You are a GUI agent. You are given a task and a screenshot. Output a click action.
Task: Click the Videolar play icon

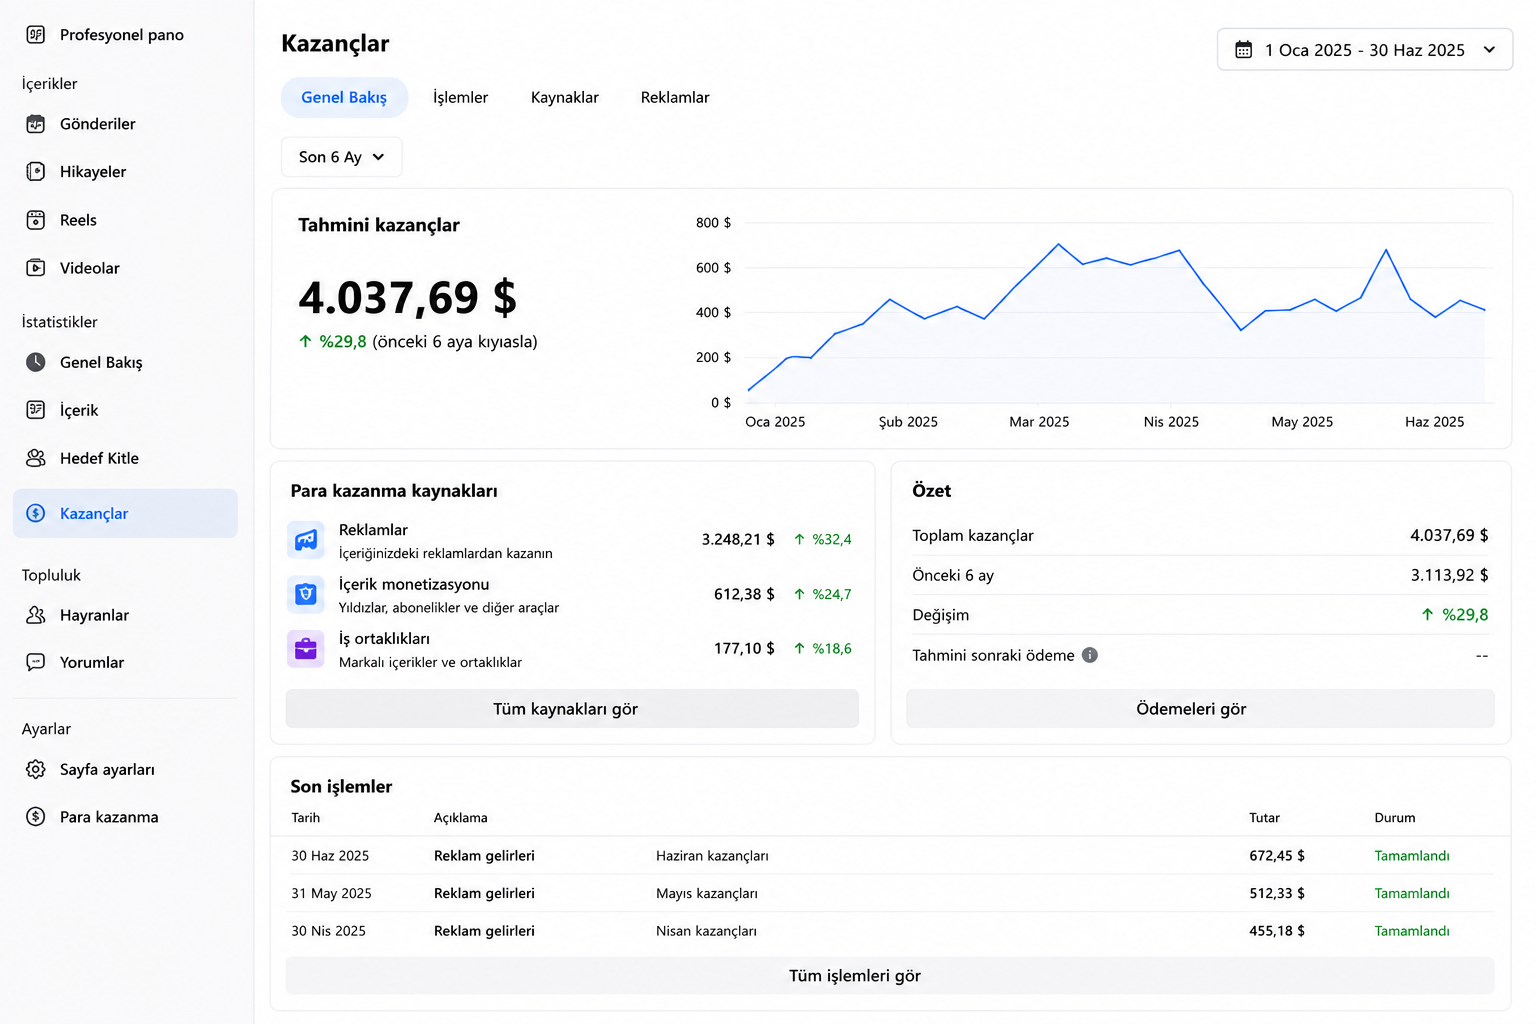pyautogui.click(x=36, y=268)
